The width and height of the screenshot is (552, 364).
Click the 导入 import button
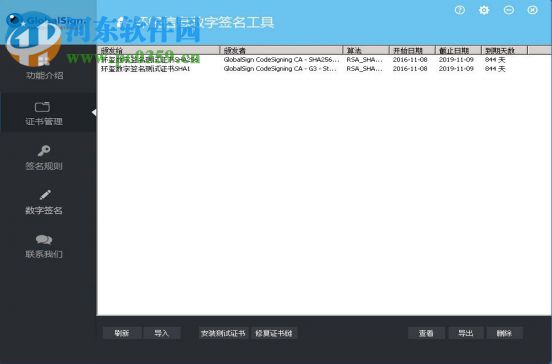[162, 333]
